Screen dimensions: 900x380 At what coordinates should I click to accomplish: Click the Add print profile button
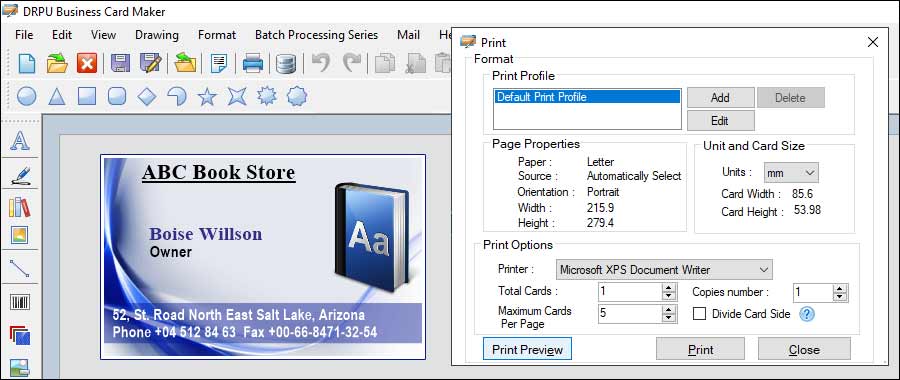[x=720, y=98]
